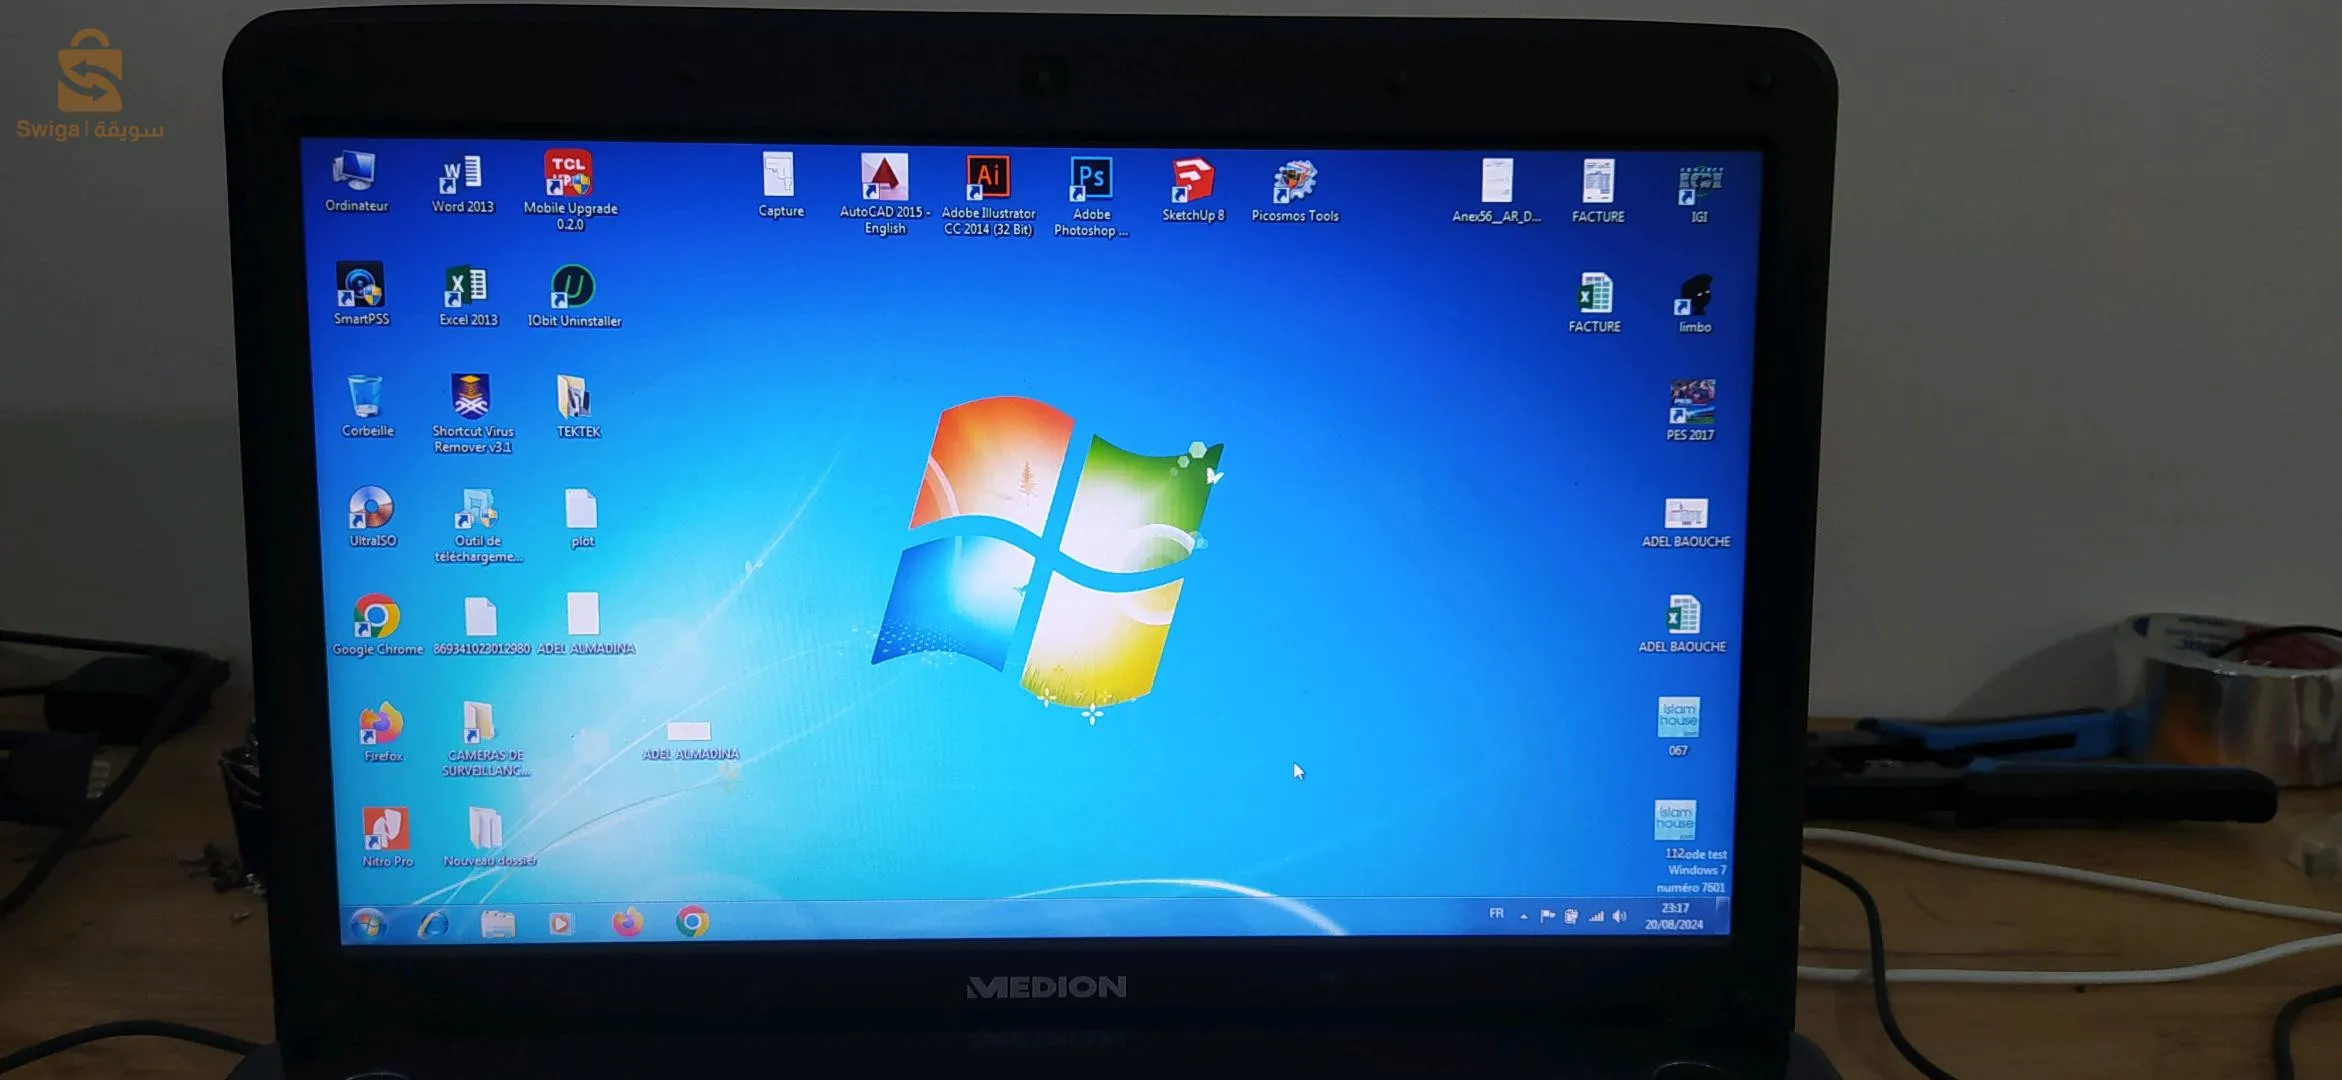Viewport: 2342px width, 1080px height.
Task: Open the FR language bar indicator
Action: click(x=1496, y=913)
